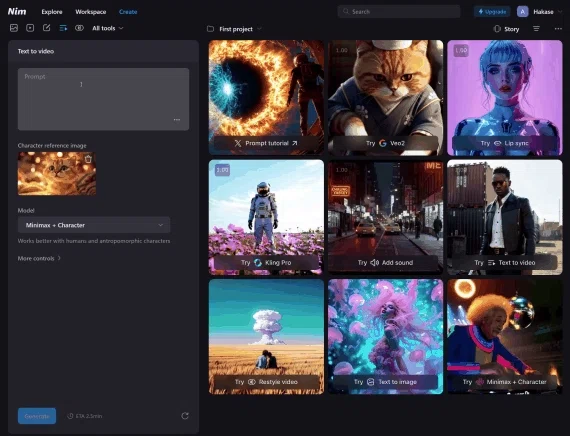This screenshot has width=570, height=436.
Task: Open the user avatar A icon
Action: (523, 12)
